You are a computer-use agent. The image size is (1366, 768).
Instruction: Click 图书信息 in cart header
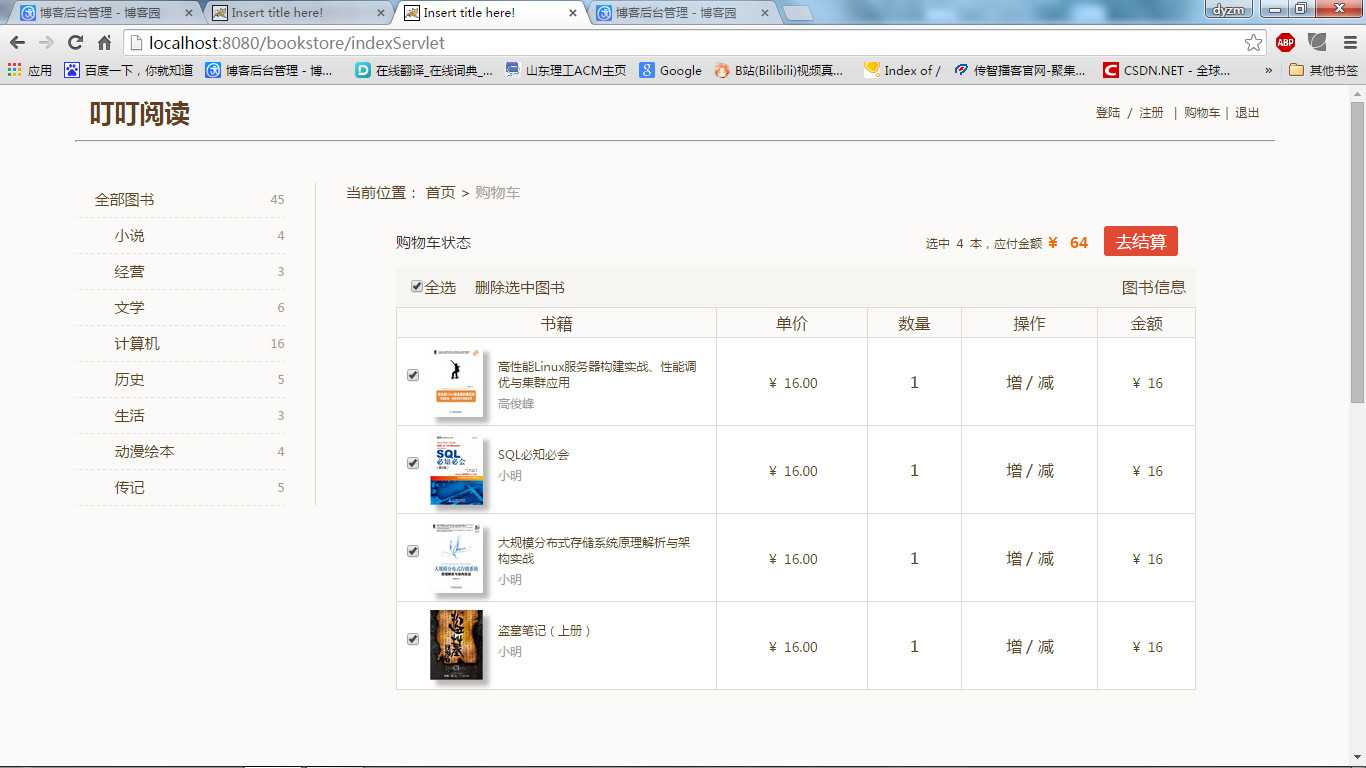pyautogui.click(x=1153, y=288)
